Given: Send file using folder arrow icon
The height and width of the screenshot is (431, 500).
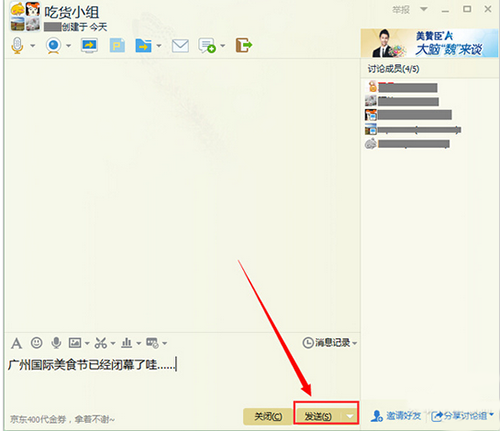Looking at the screenshot, I should [144, 45].
